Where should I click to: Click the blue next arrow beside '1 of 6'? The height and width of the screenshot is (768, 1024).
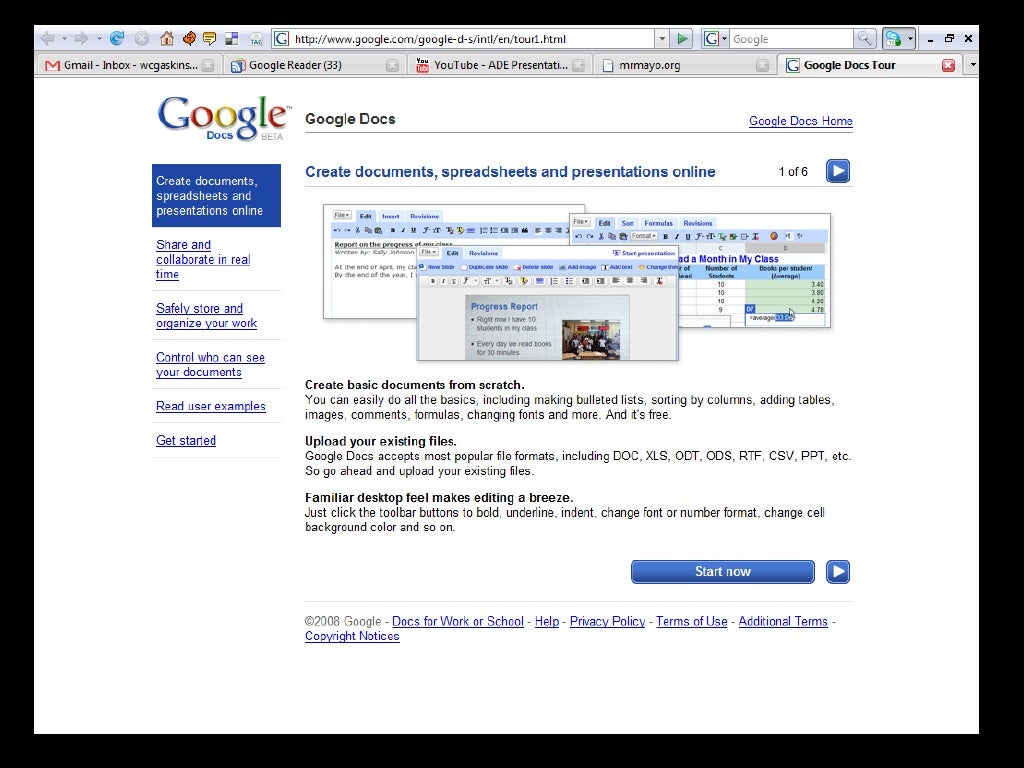pyautogui.click(x=838, y=172)
